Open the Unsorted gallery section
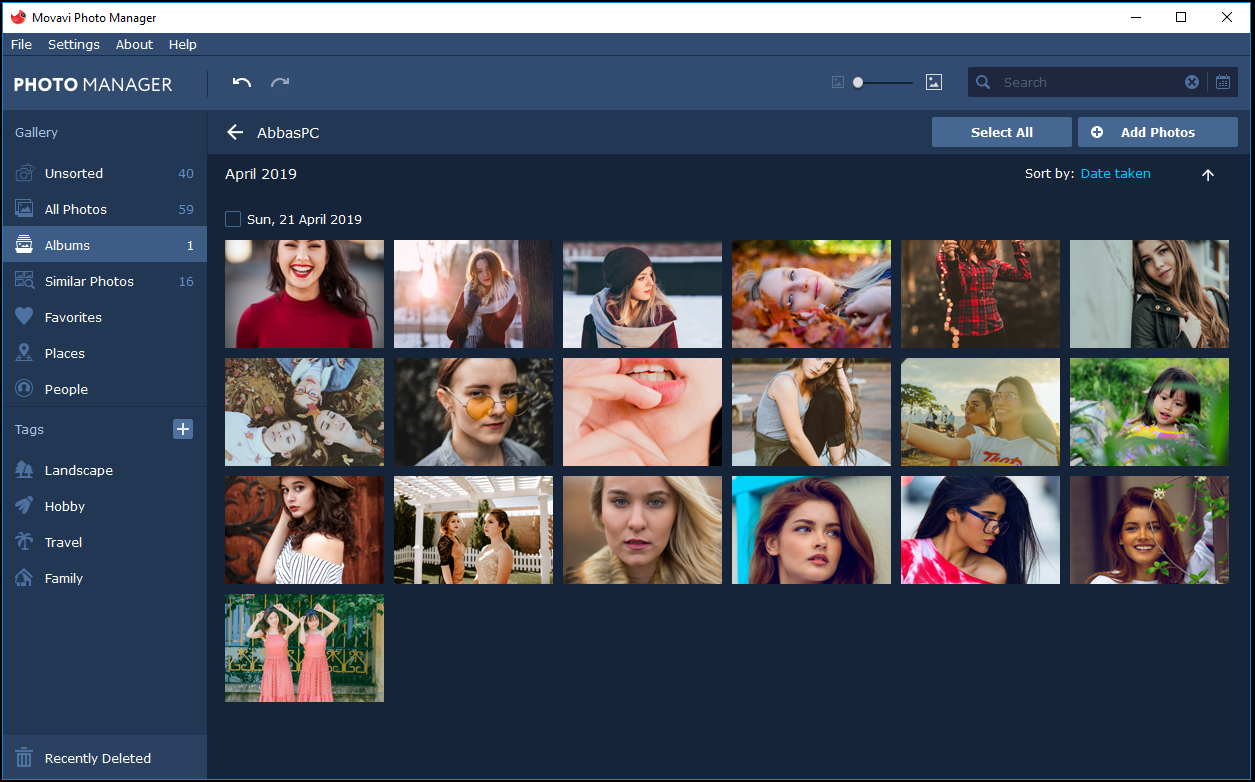1255x782 pixels. pos(104,173)
